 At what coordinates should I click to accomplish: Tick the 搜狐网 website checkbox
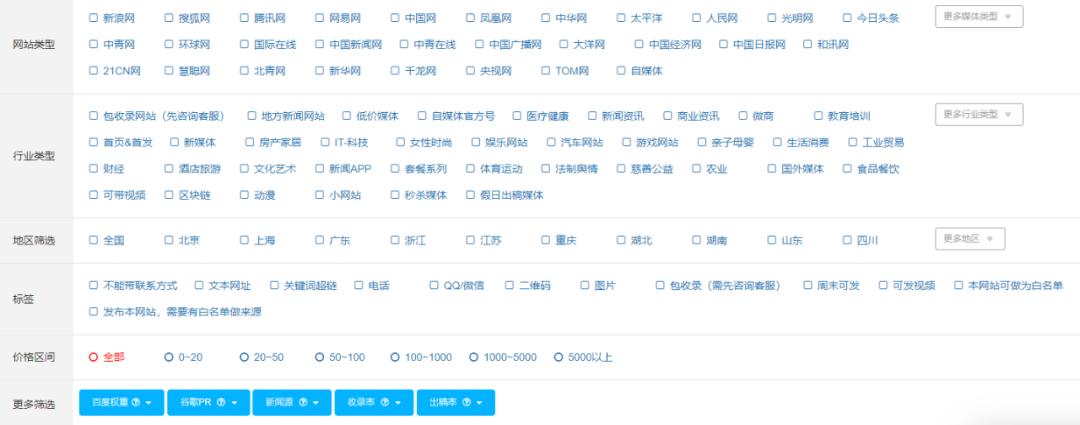coord(169,18)
